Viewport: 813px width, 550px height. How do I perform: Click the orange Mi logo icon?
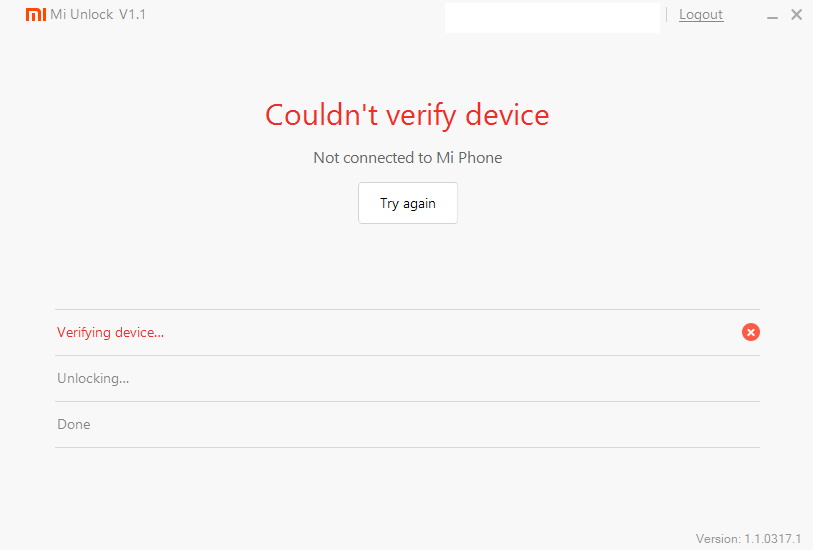(x=35, y=15)
